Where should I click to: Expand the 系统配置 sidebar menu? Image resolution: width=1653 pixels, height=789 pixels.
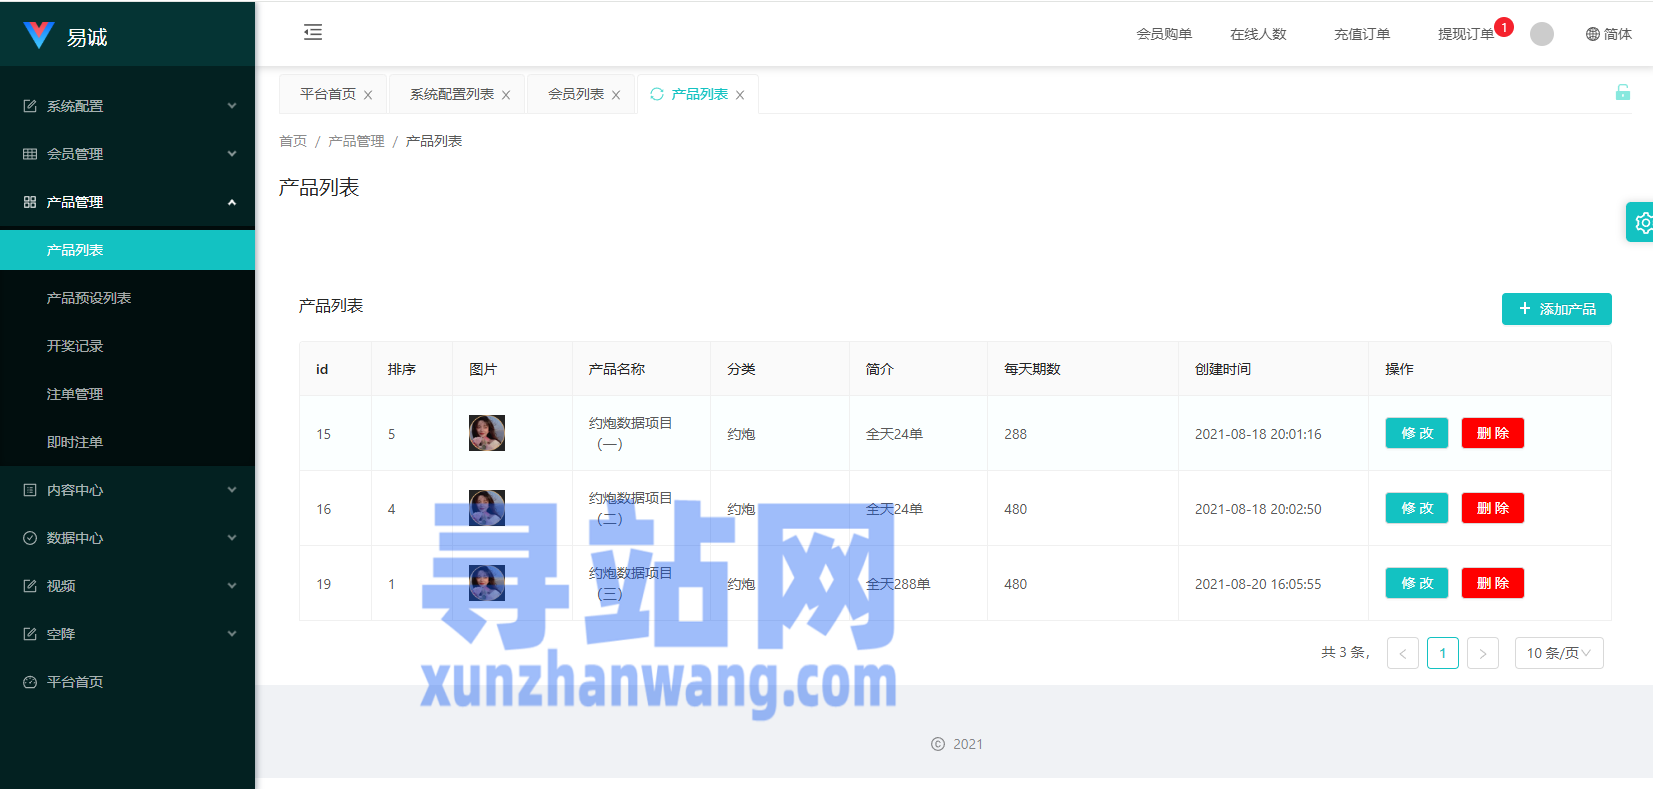(128, 106)
